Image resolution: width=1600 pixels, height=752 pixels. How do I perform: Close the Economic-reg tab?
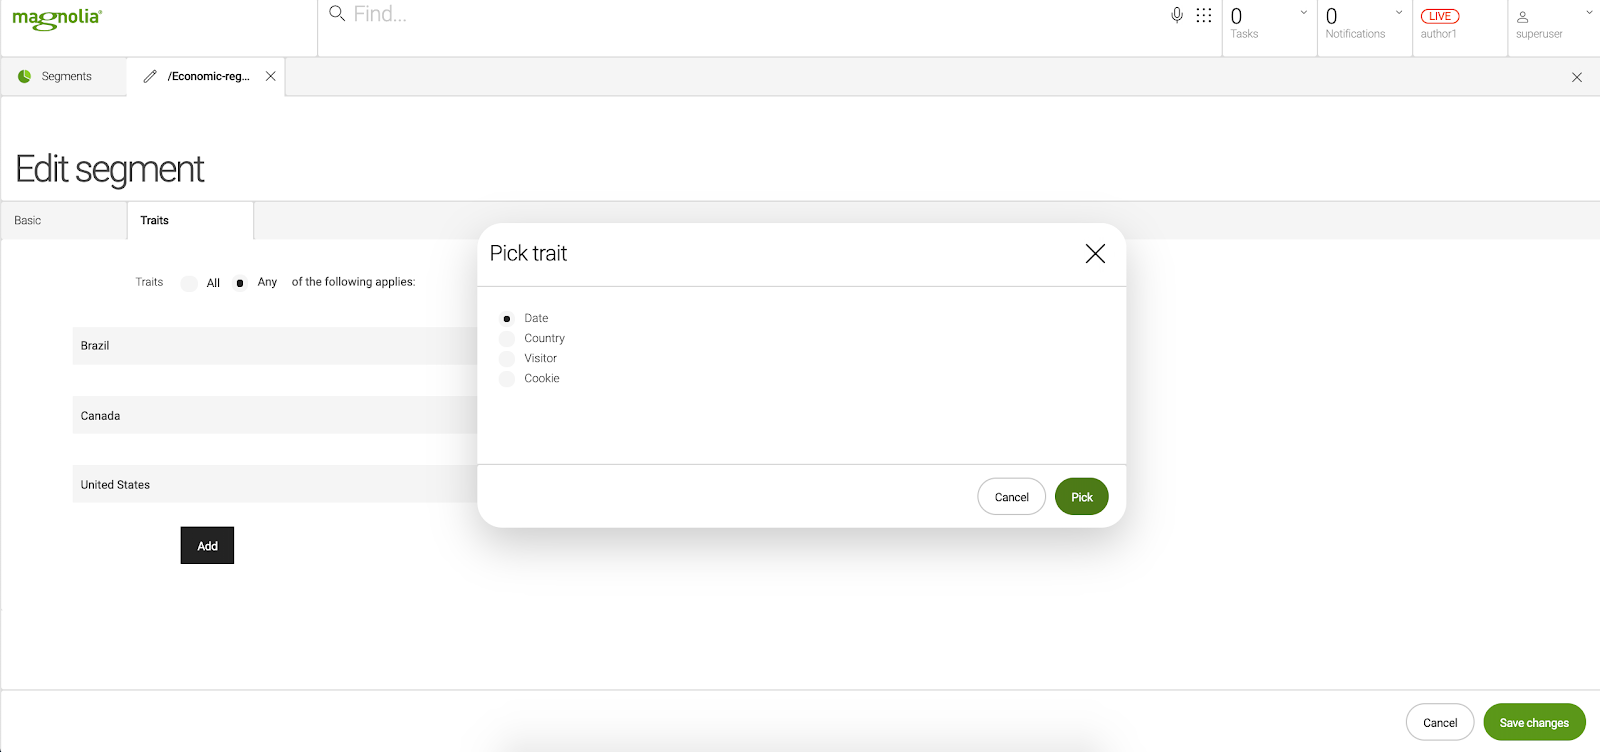click(270, 76)
